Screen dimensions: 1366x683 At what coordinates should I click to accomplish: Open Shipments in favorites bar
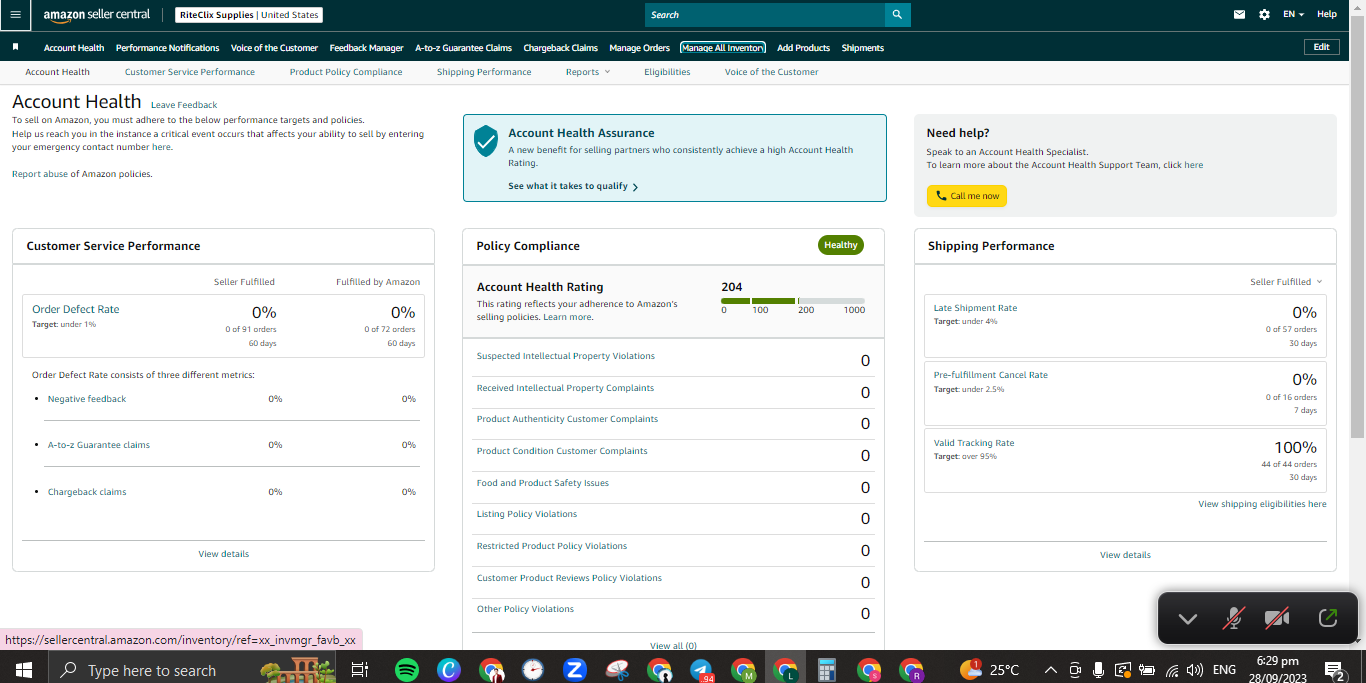863,48
